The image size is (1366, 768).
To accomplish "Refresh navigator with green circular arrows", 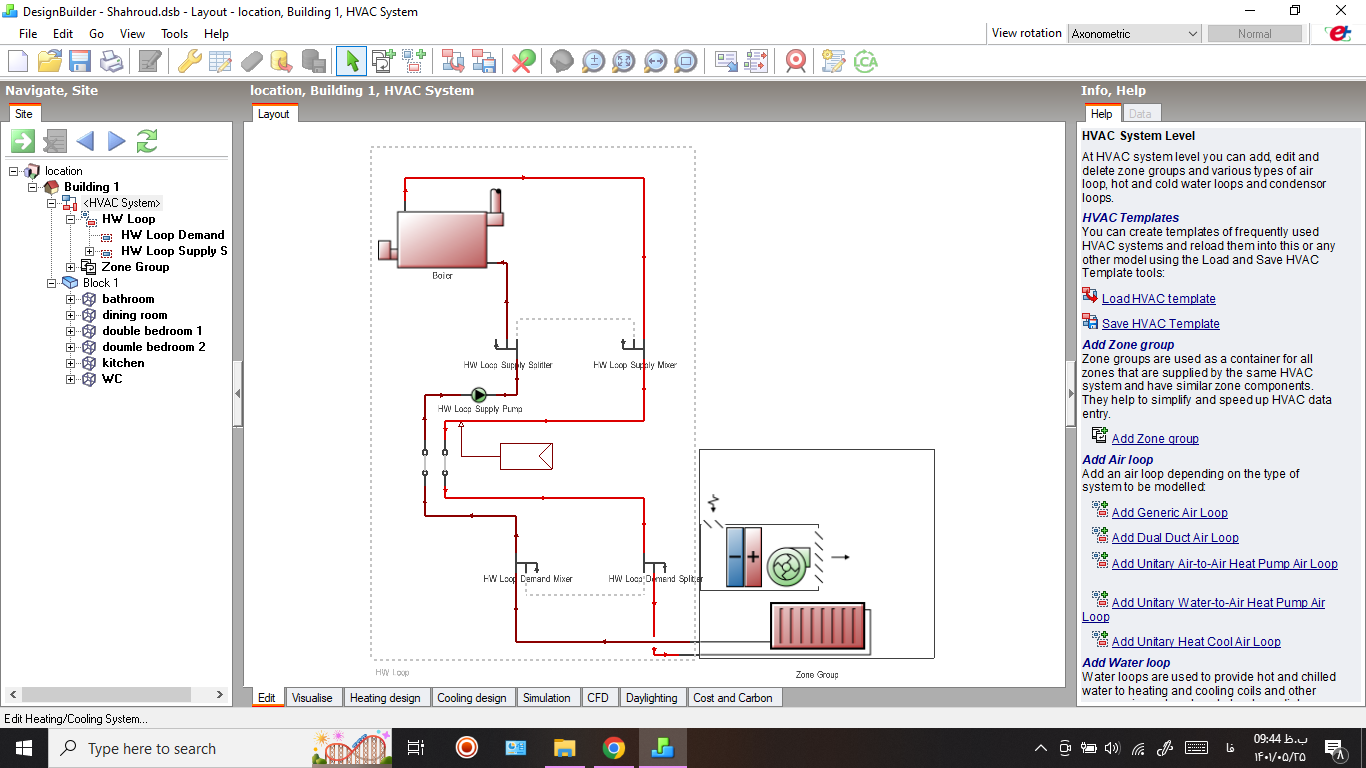I will (x=147, y=141).
